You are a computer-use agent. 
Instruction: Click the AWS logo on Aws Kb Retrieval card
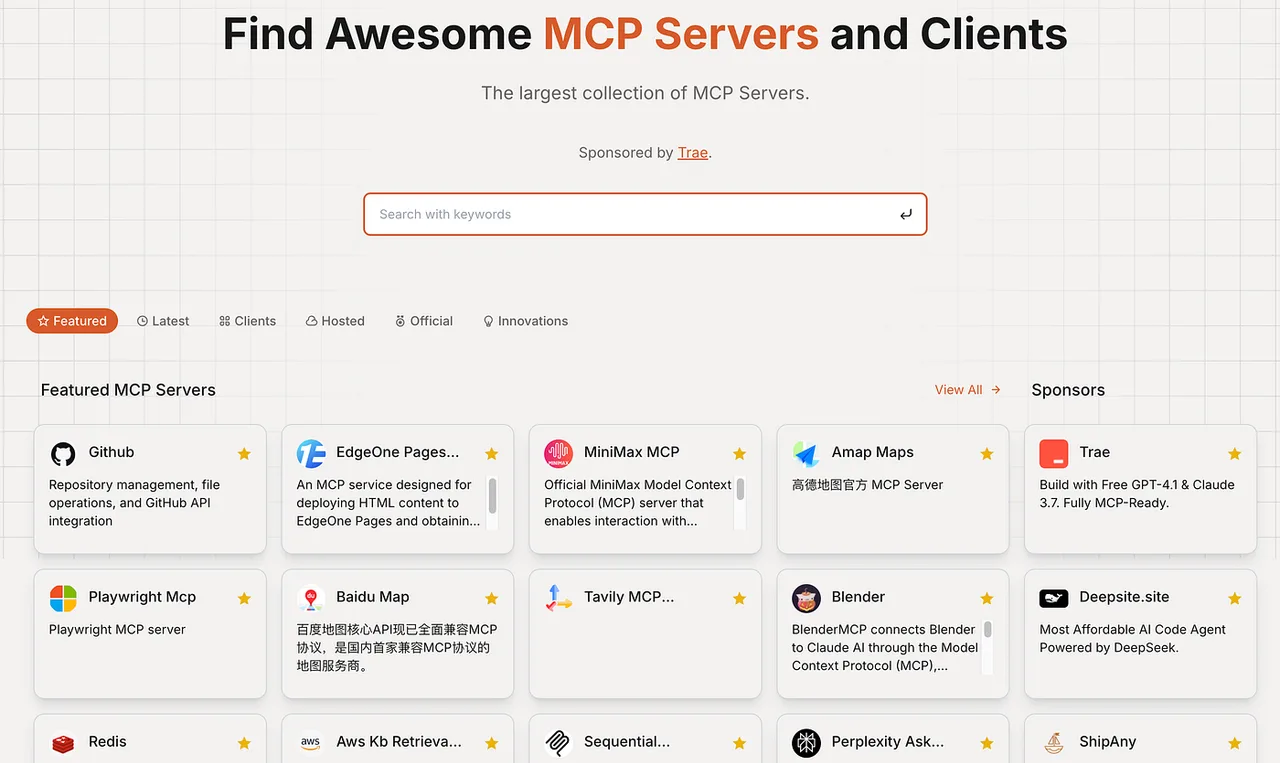311,743
